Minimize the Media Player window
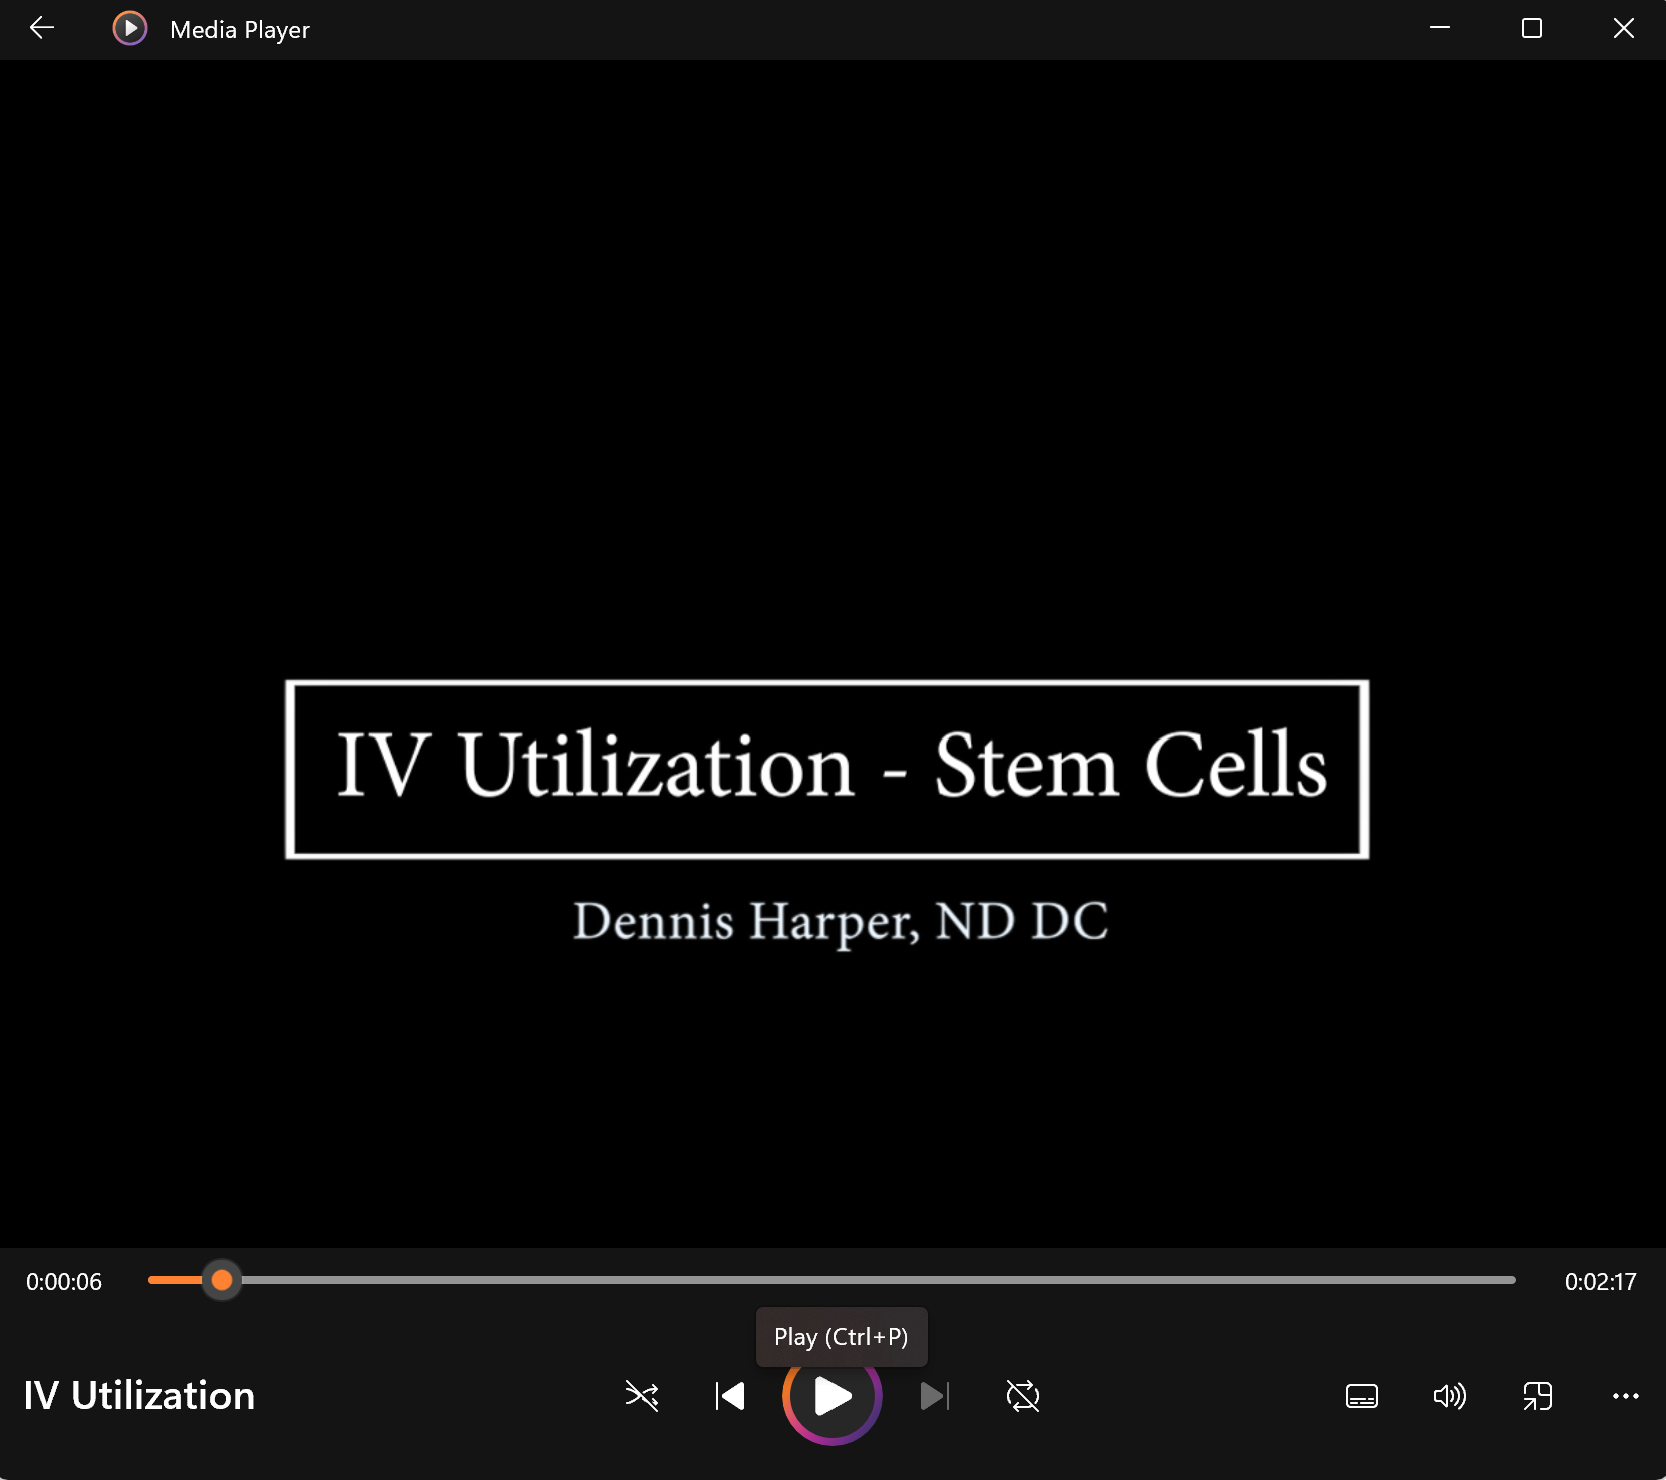The image size is (1666, 1480). coord(1440,28)
